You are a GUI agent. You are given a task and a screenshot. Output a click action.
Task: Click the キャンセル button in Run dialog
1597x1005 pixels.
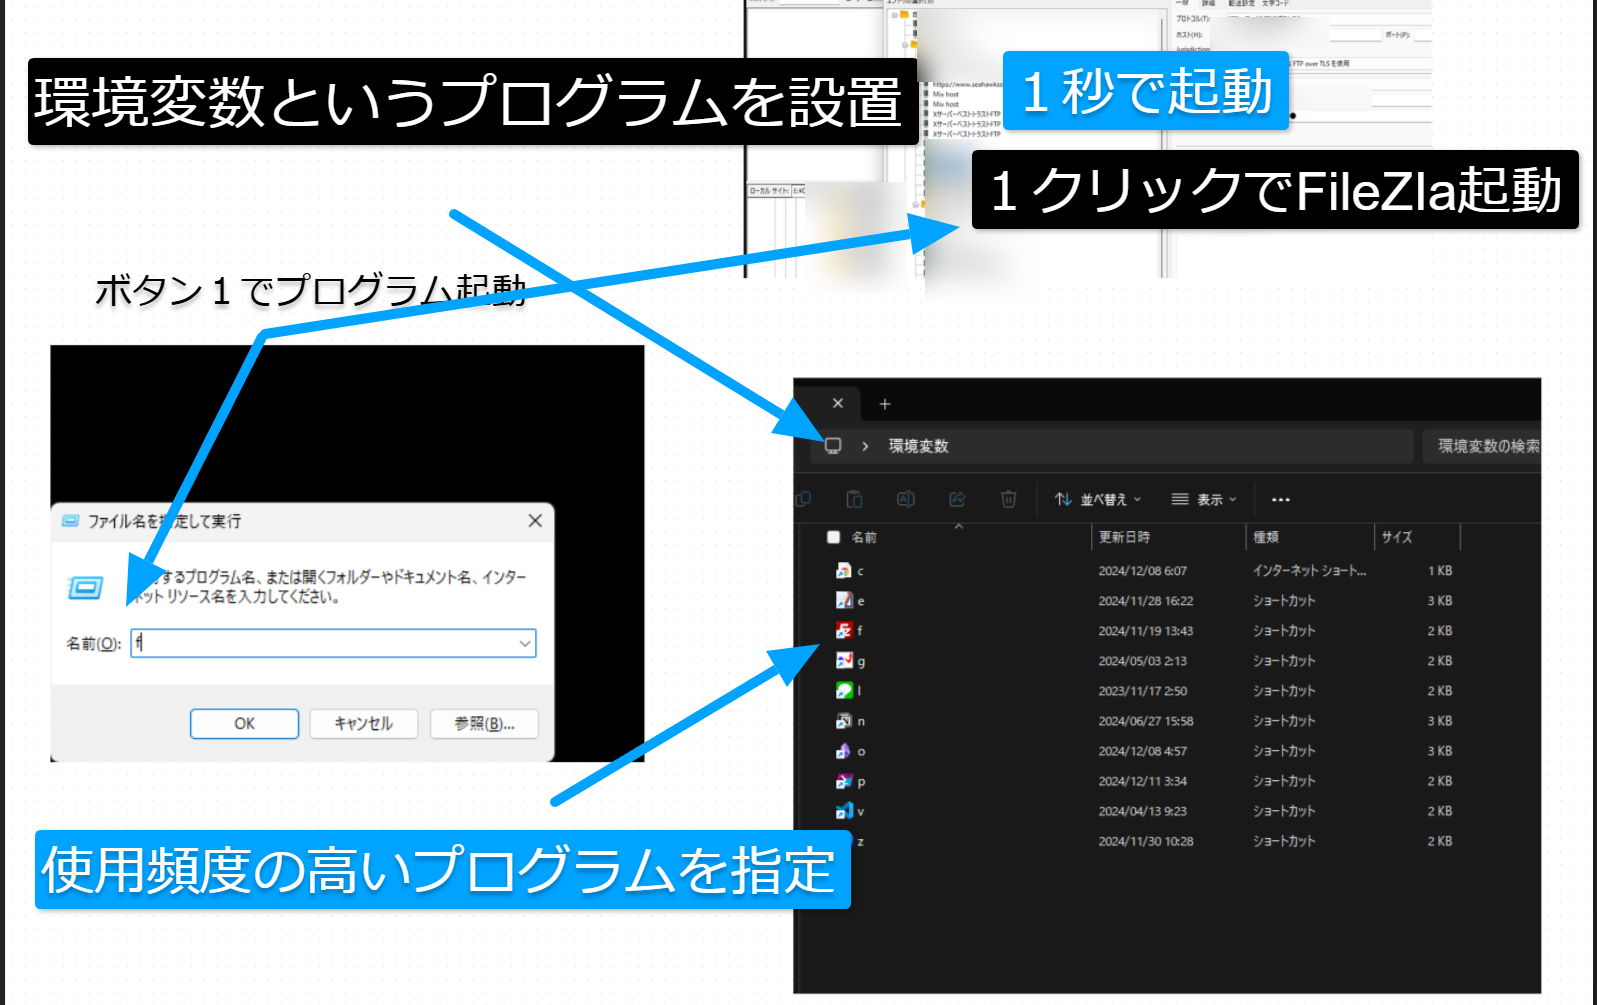click(364, 723)
